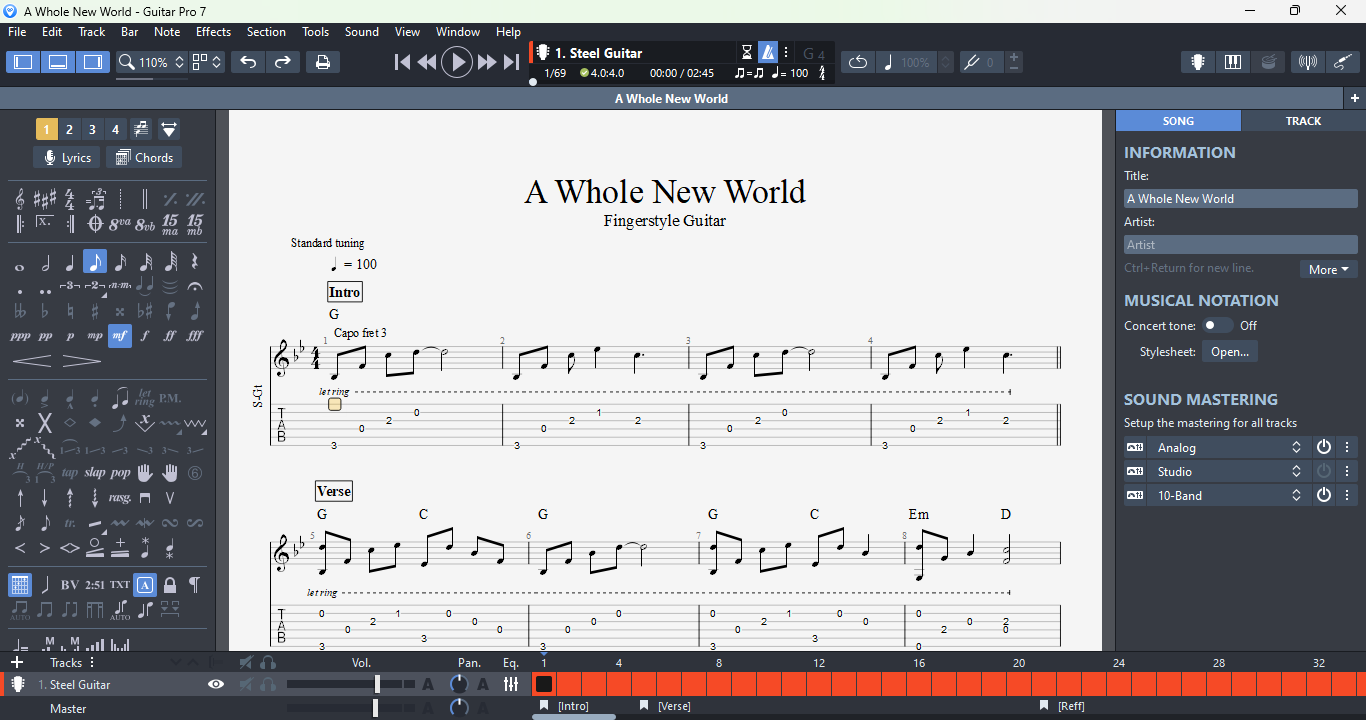Add a fermata to the note
This screenshot has height=720, width=1366.
coord(195,287)
